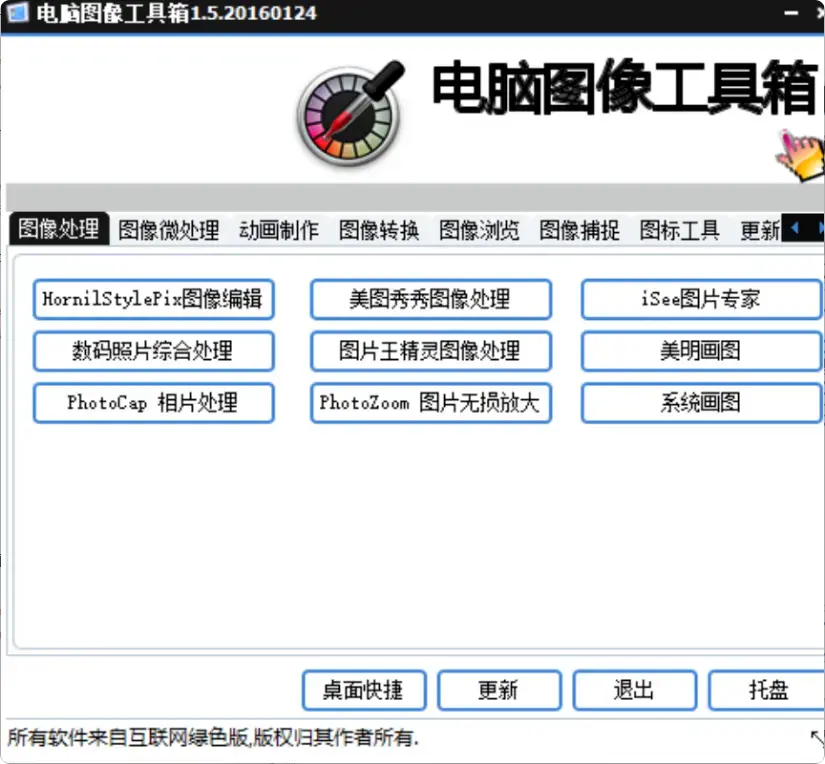Switch to the 图像微处理 tab
This screenshot has width=825, height=764.
point(168,229)
